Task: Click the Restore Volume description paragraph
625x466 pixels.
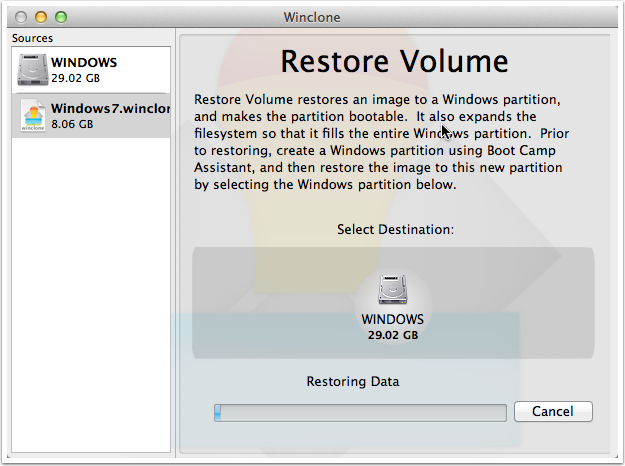Action: [x=381, y=142]
